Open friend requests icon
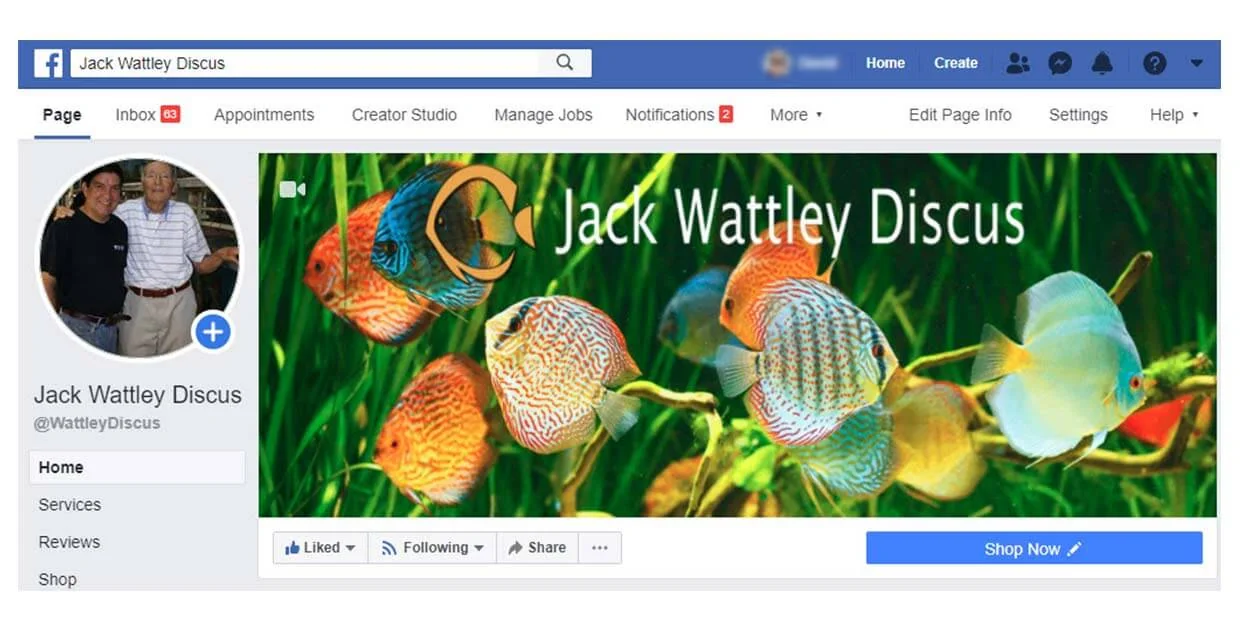The image size is (1240, 630). [1018, 63]
